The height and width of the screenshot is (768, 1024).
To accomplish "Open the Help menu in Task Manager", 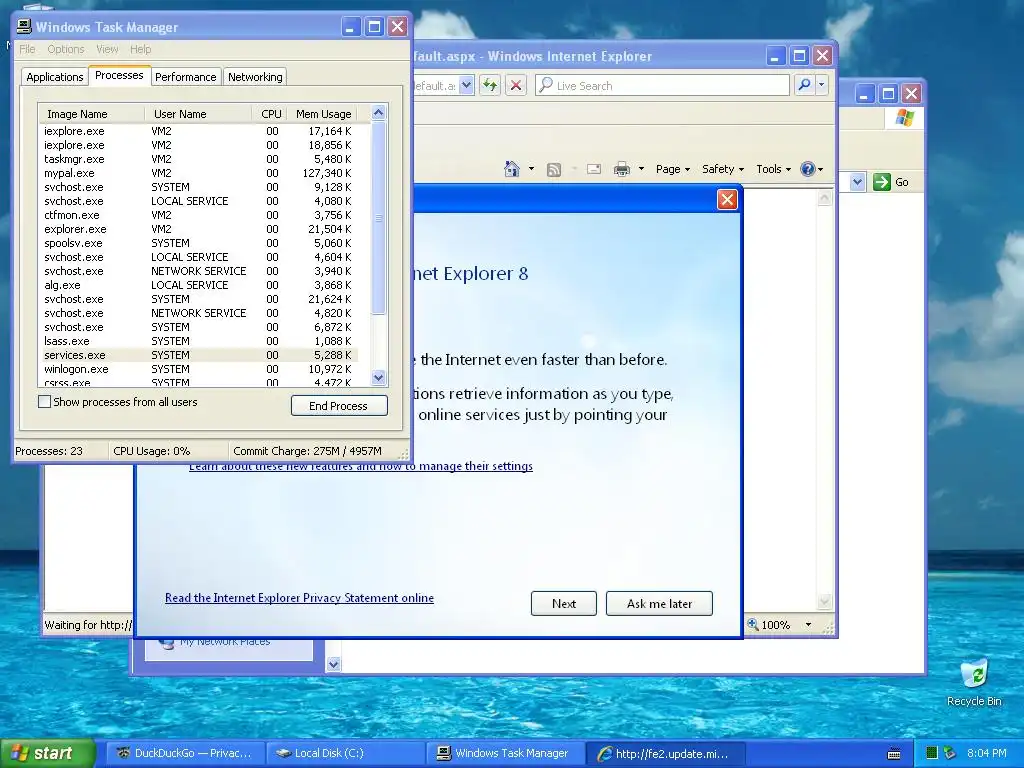I will pos(140,49).
